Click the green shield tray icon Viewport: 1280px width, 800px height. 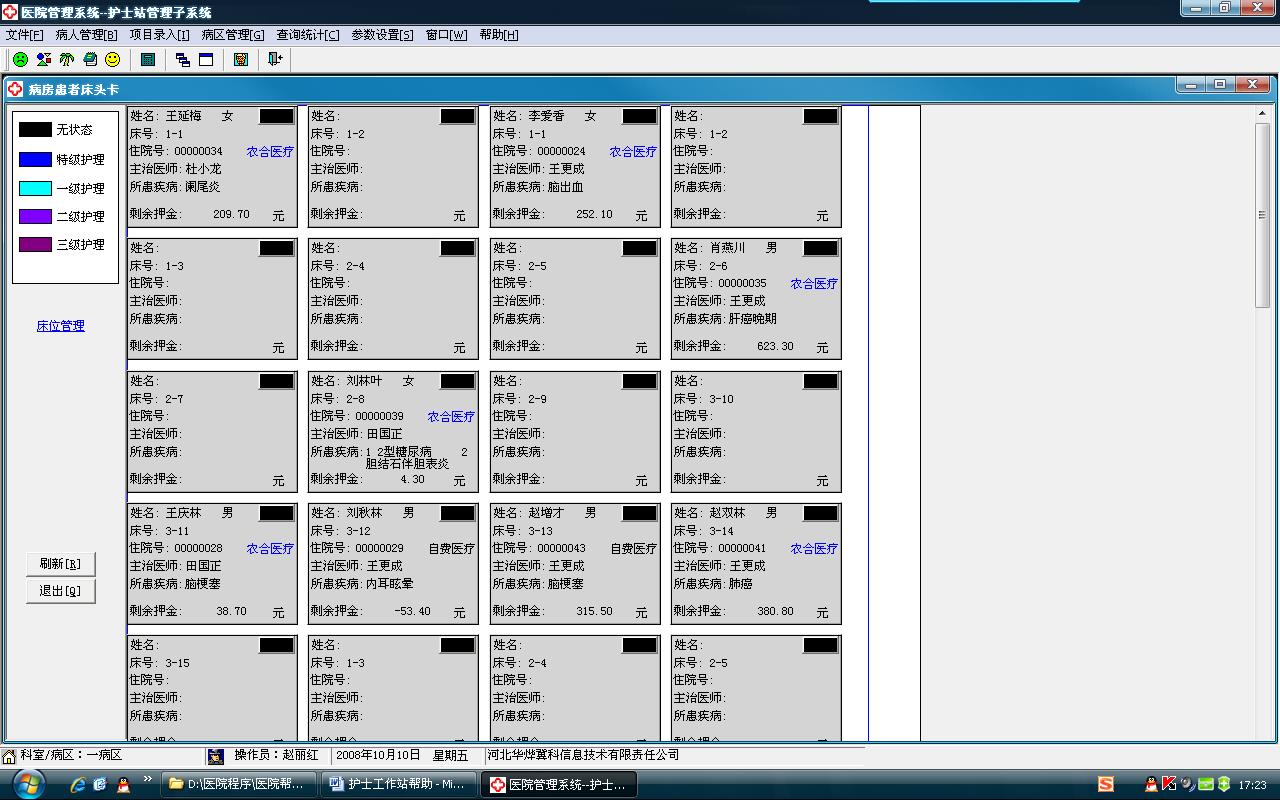coord(1223,784)
